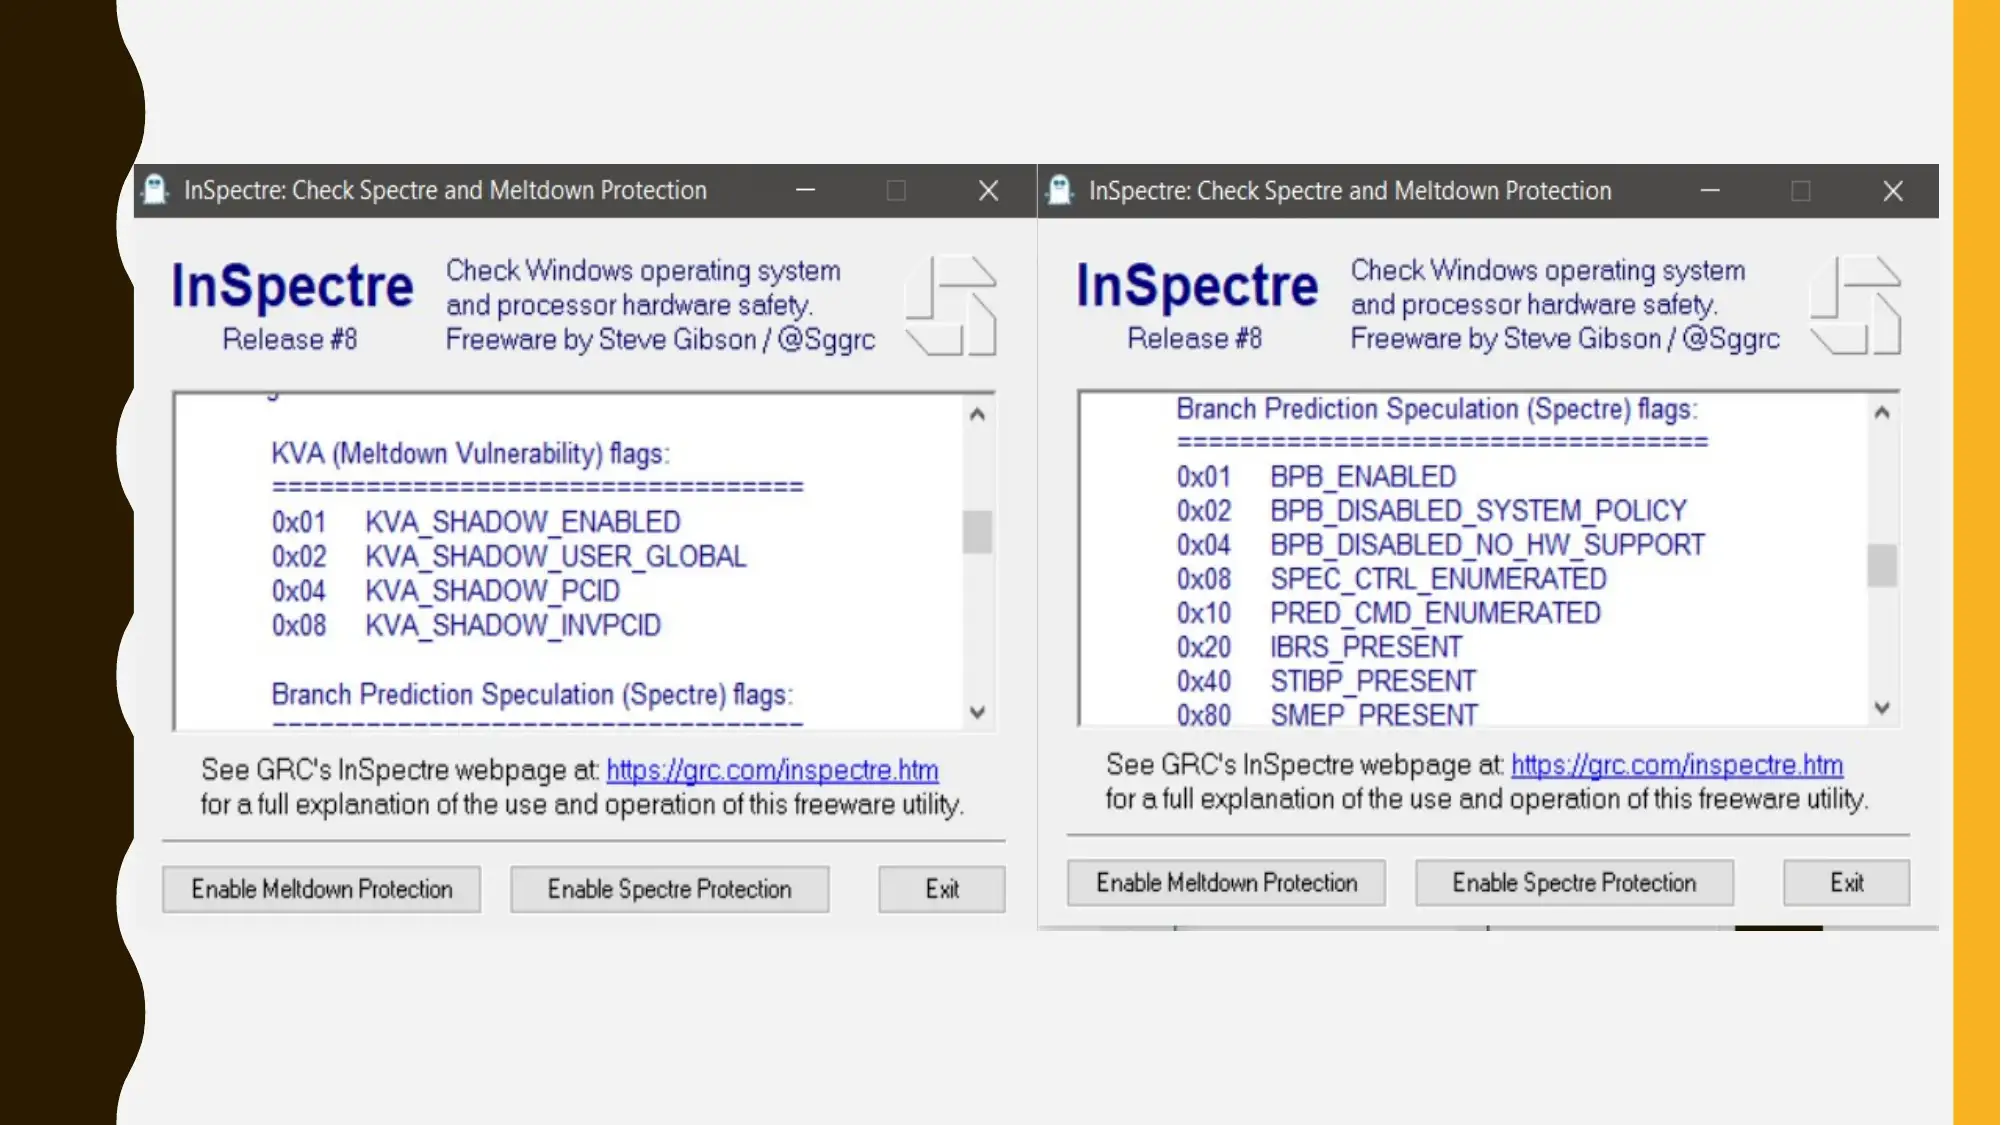
Task: Click scroll-down arrow in right window text pane
Action: 1881,708
